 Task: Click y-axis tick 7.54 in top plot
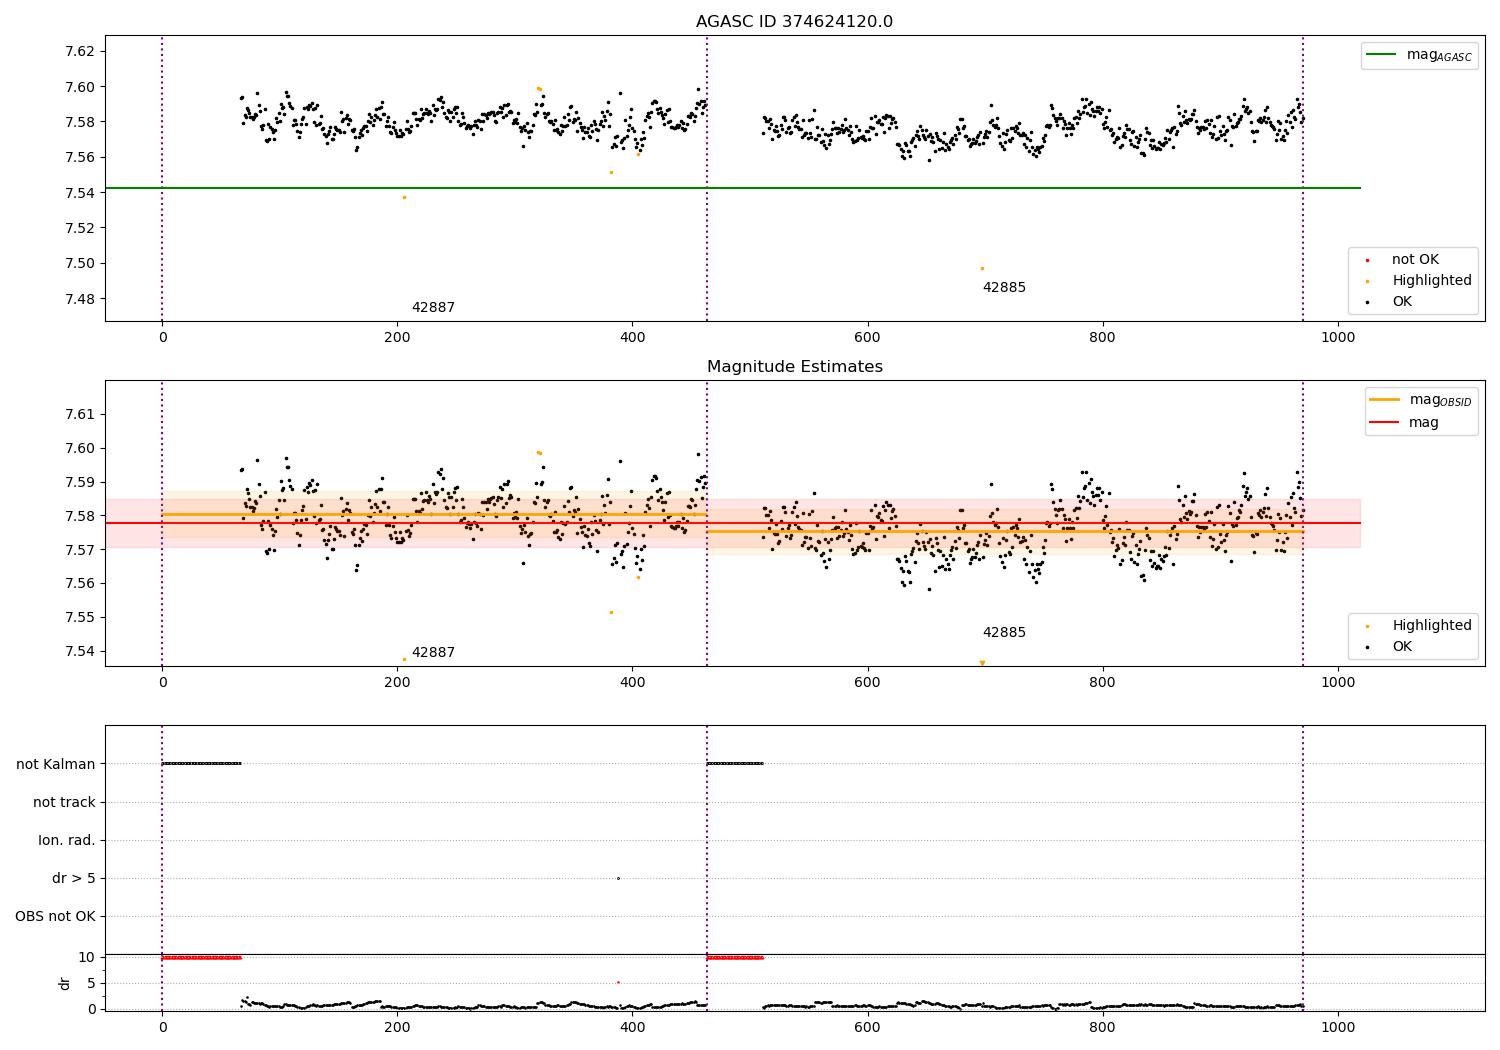(x=78, y=193)
